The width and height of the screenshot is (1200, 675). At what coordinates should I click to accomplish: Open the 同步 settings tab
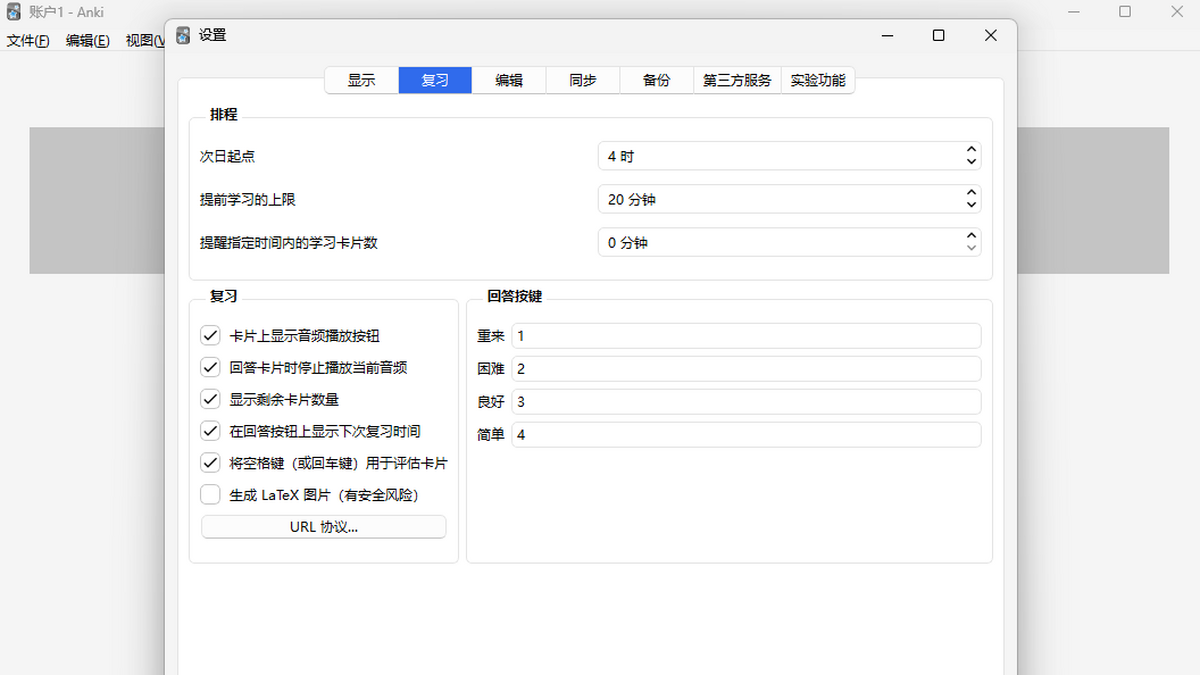[583, 80]
